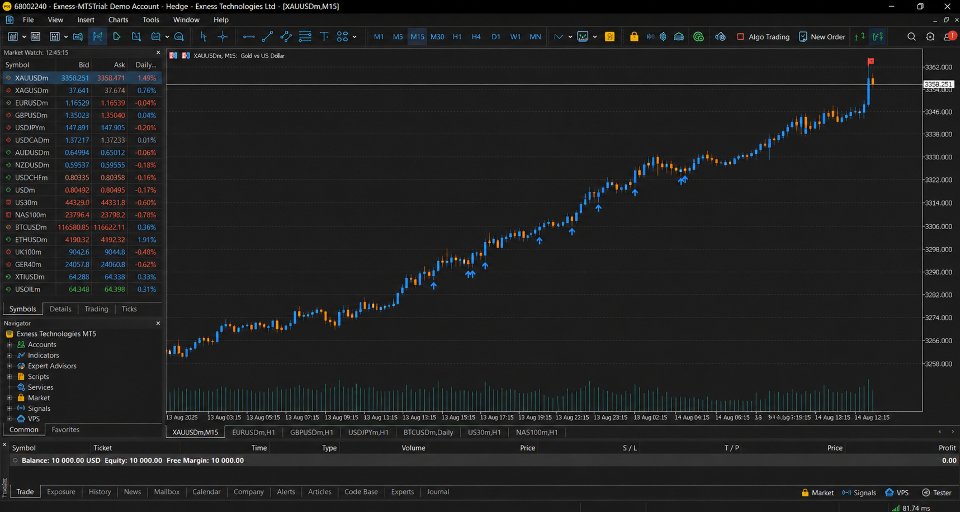
Task: Select EURUSDm row in Market Watch
Action: click(x=81, y=103)
